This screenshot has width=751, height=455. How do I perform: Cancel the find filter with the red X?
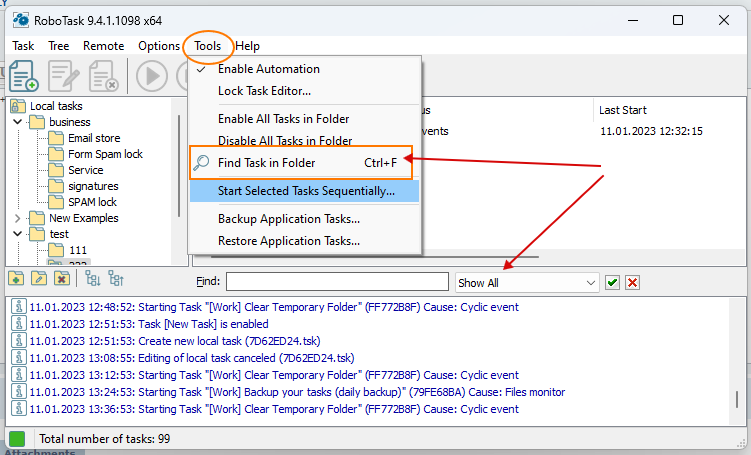(632, 283)
